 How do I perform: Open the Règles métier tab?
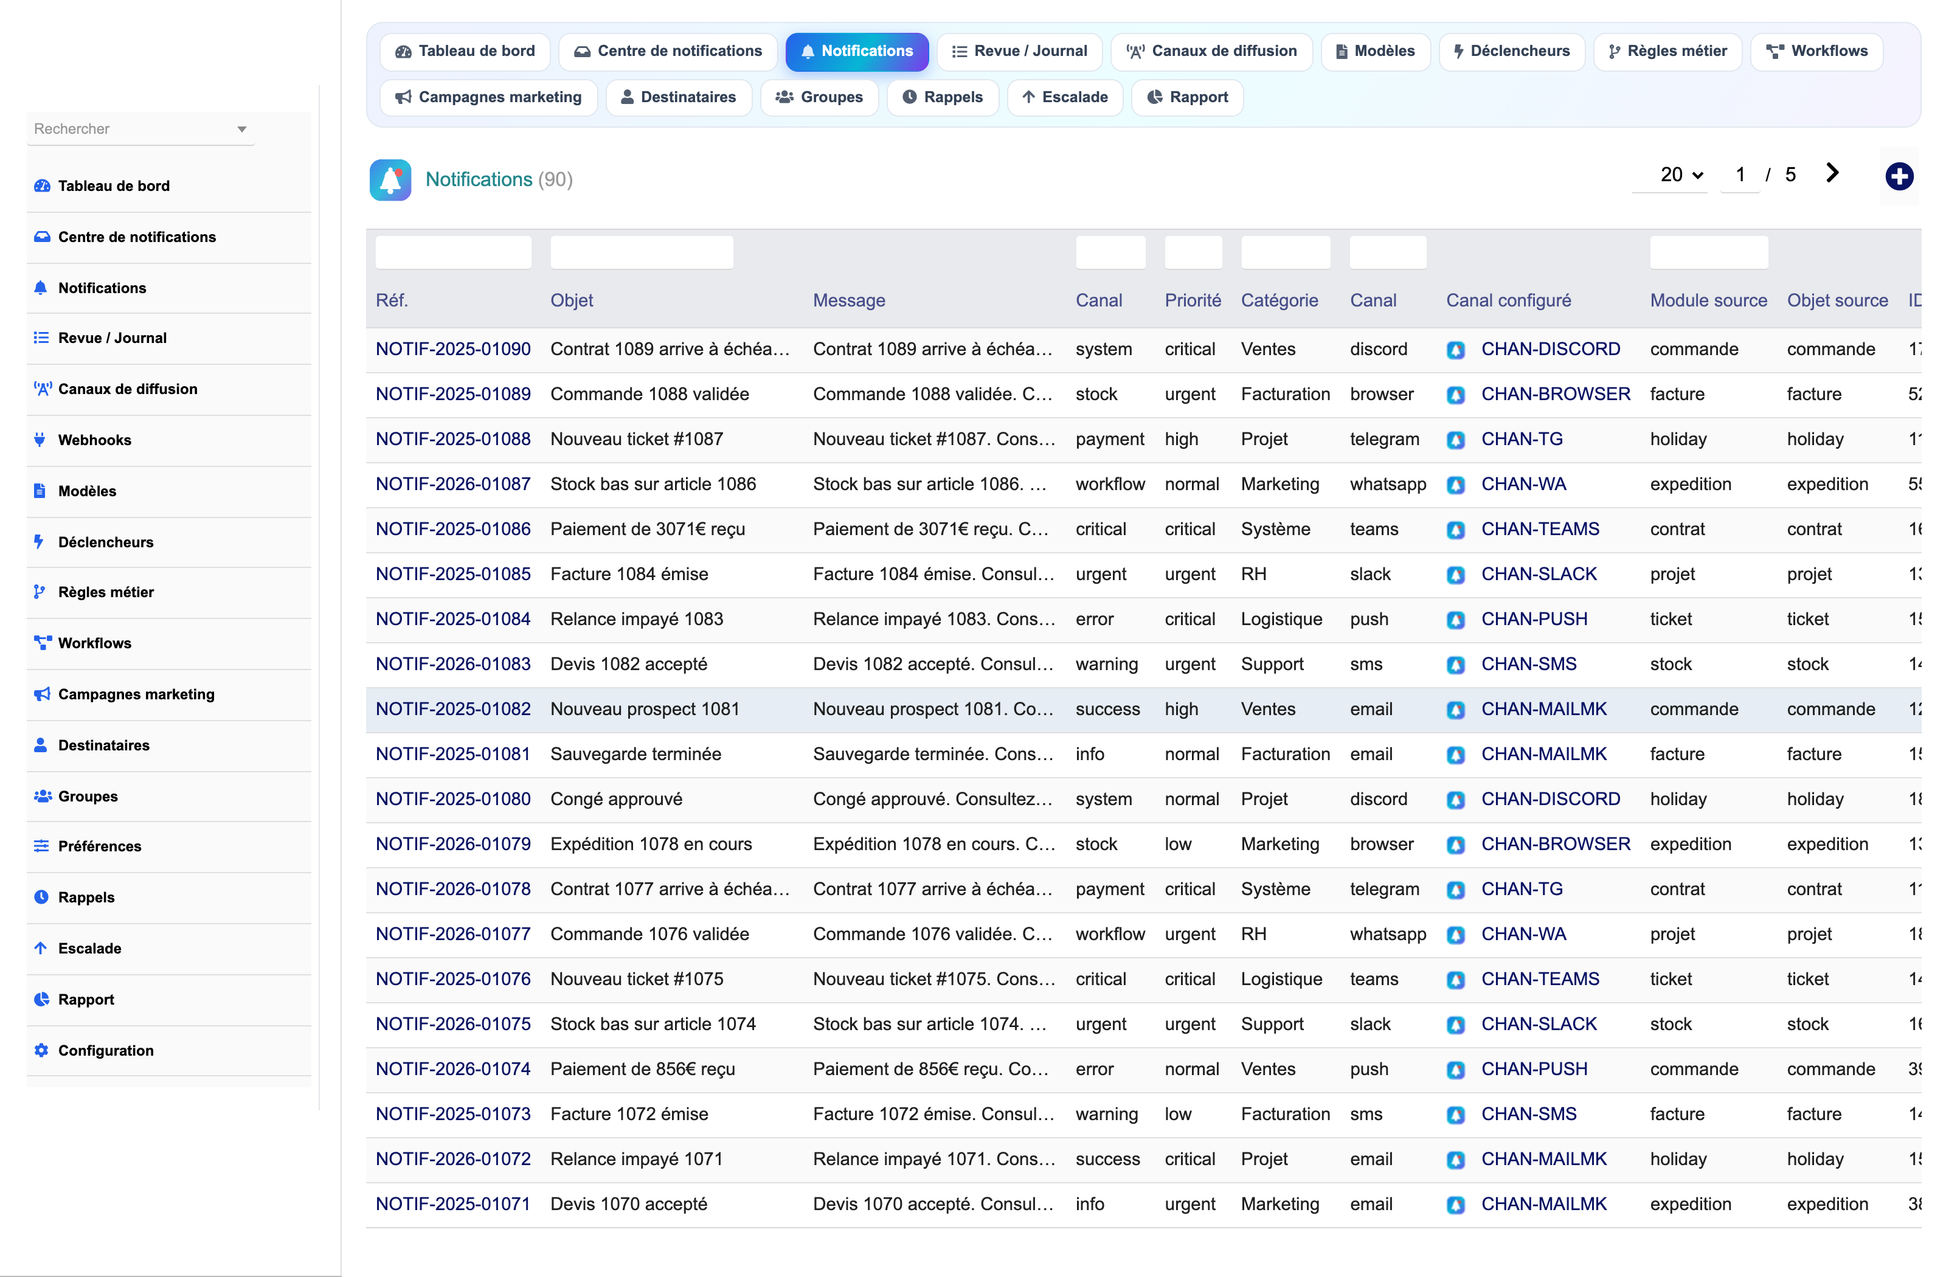[x=1668, y=51]
